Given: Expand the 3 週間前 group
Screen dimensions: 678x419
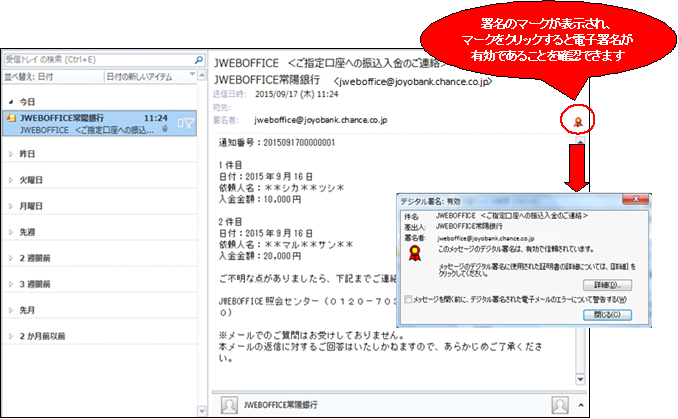Looking at the screenshot, I should 11,284.
